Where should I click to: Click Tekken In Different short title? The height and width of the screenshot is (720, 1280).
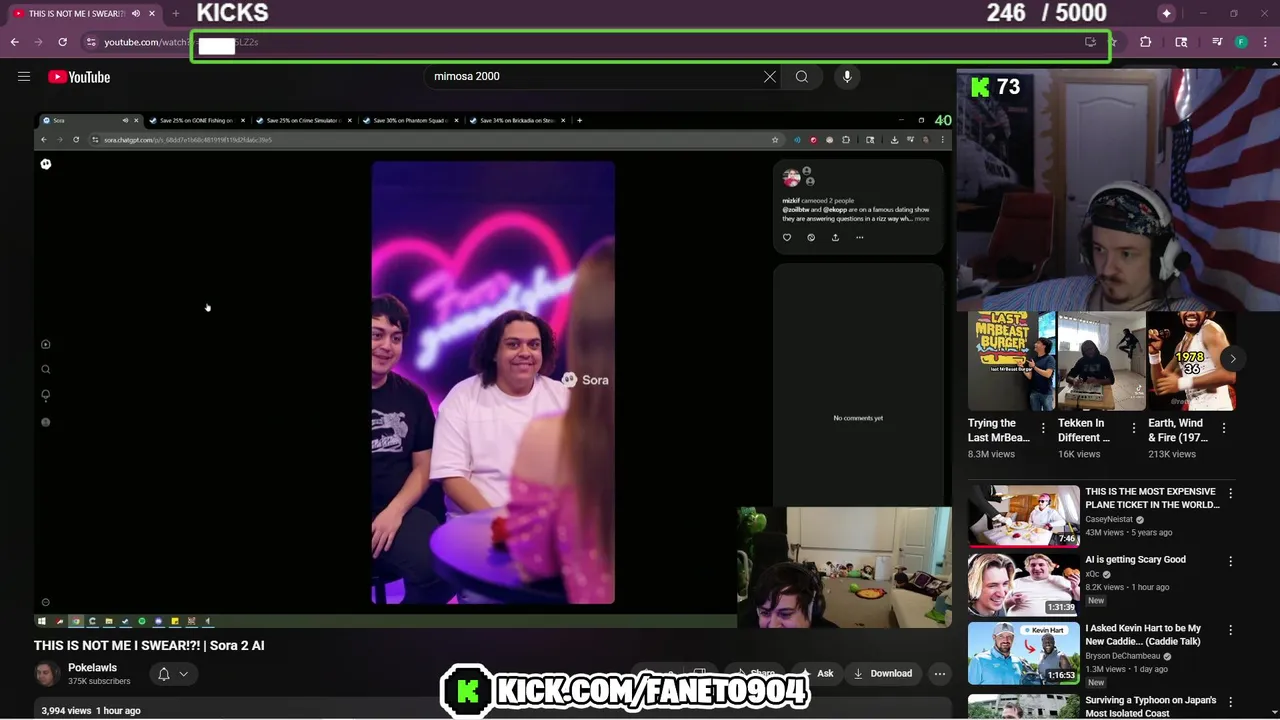tap(1086, 430)
